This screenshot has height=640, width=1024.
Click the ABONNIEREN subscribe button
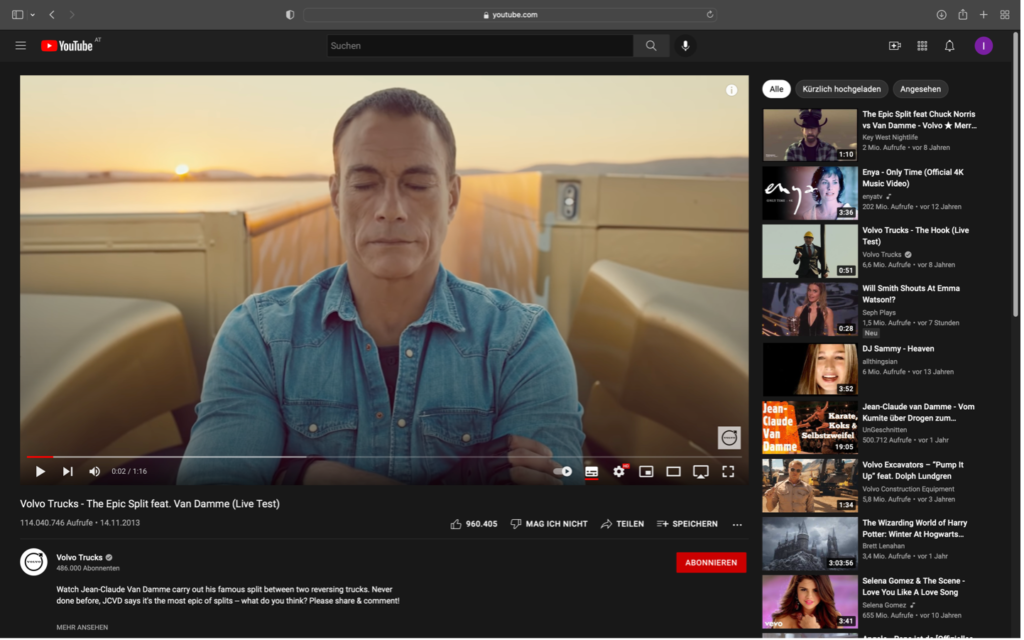pos(711,563)
